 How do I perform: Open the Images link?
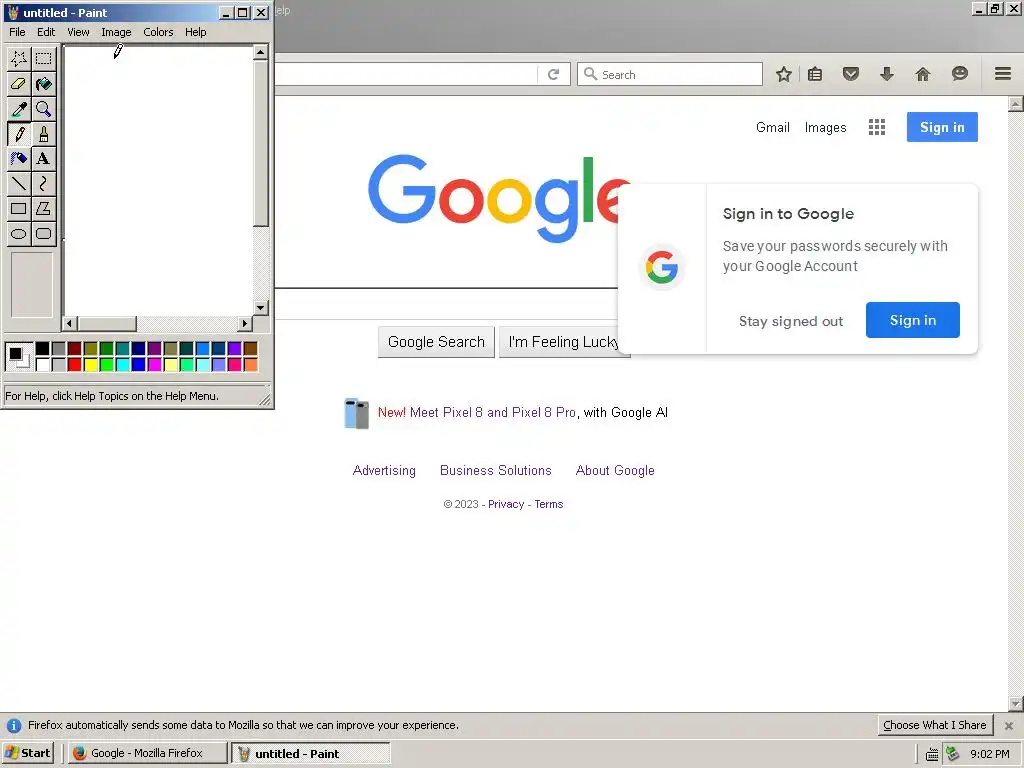[x=825, y=127]
